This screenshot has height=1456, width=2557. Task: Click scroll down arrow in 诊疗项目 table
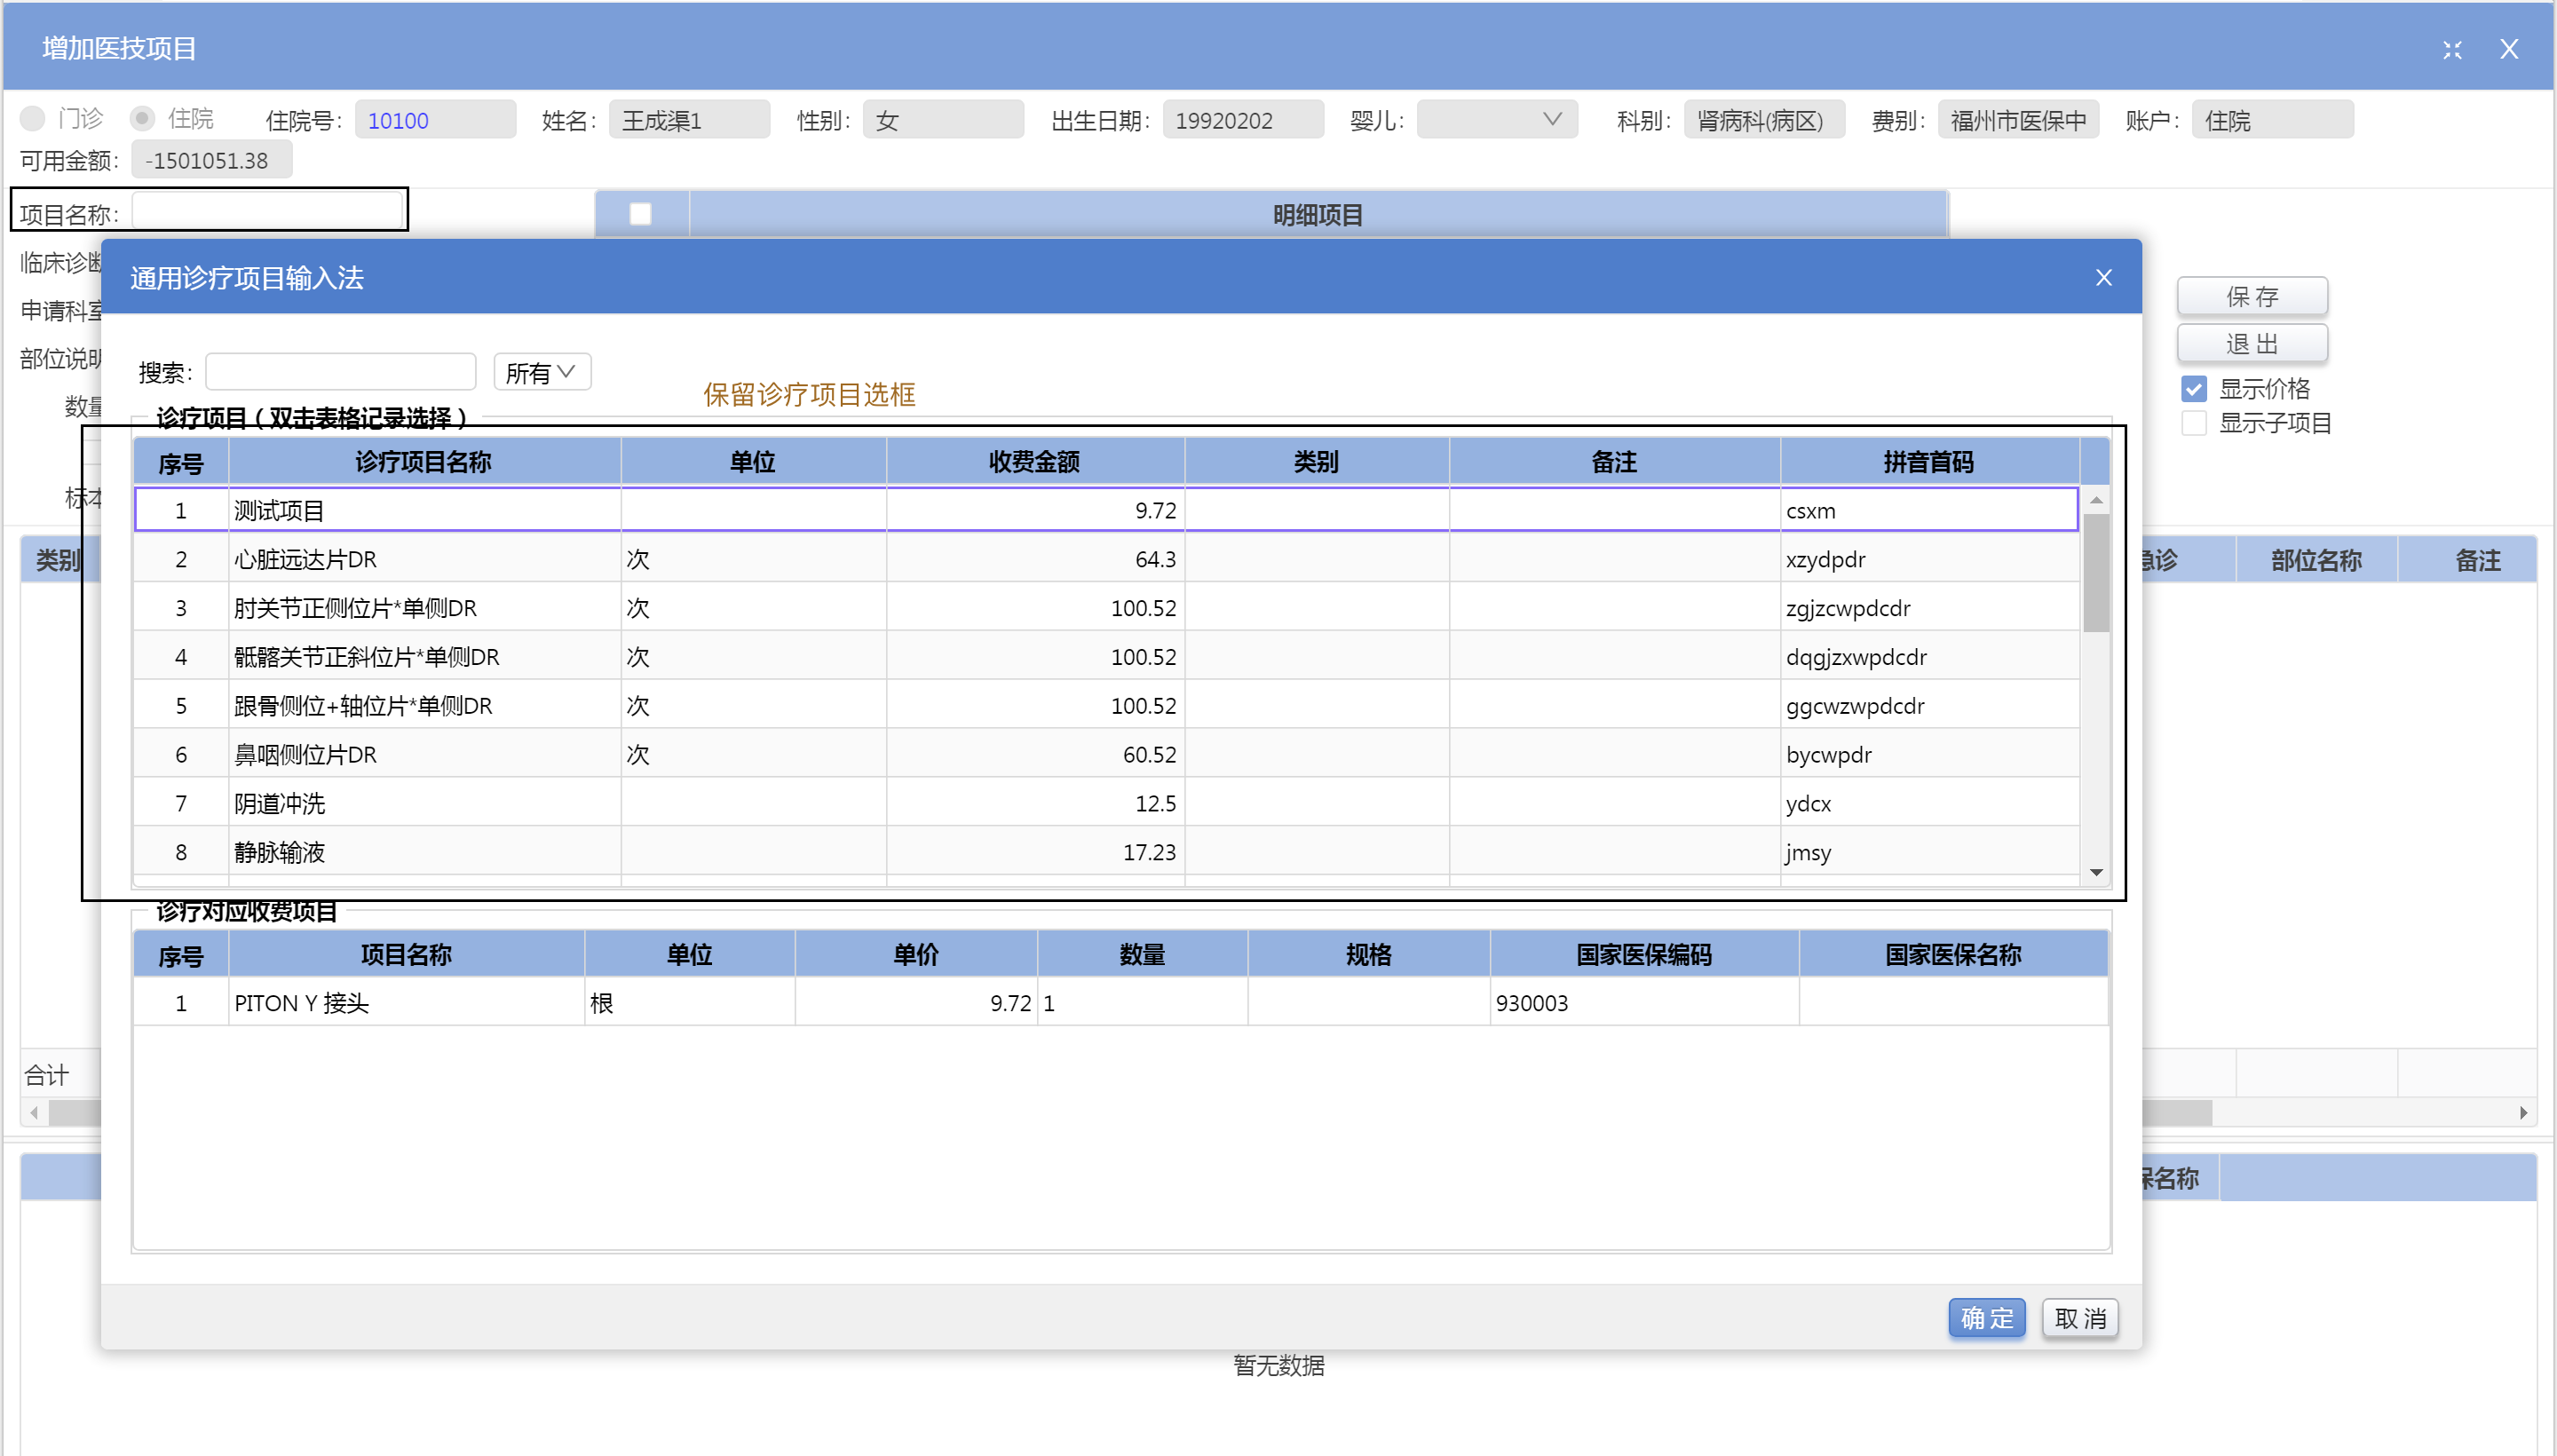2096,872
